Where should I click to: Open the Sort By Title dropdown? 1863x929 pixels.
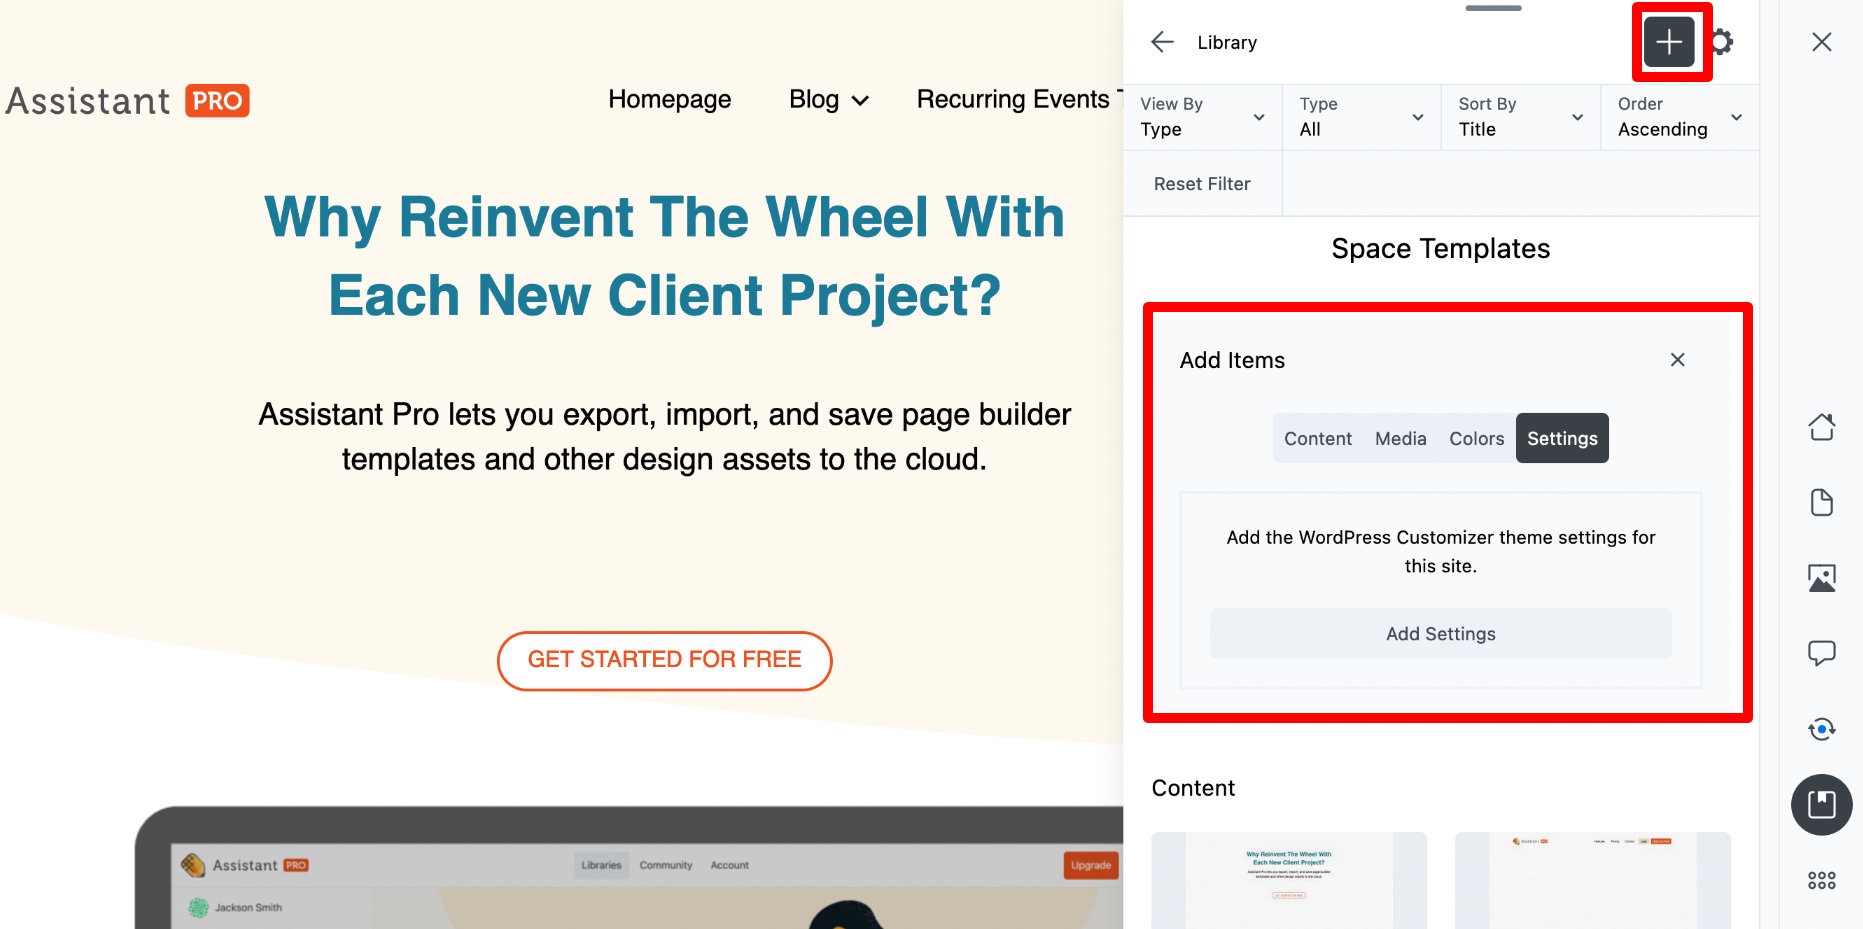pyautogui.click(x=1520, y=117)
